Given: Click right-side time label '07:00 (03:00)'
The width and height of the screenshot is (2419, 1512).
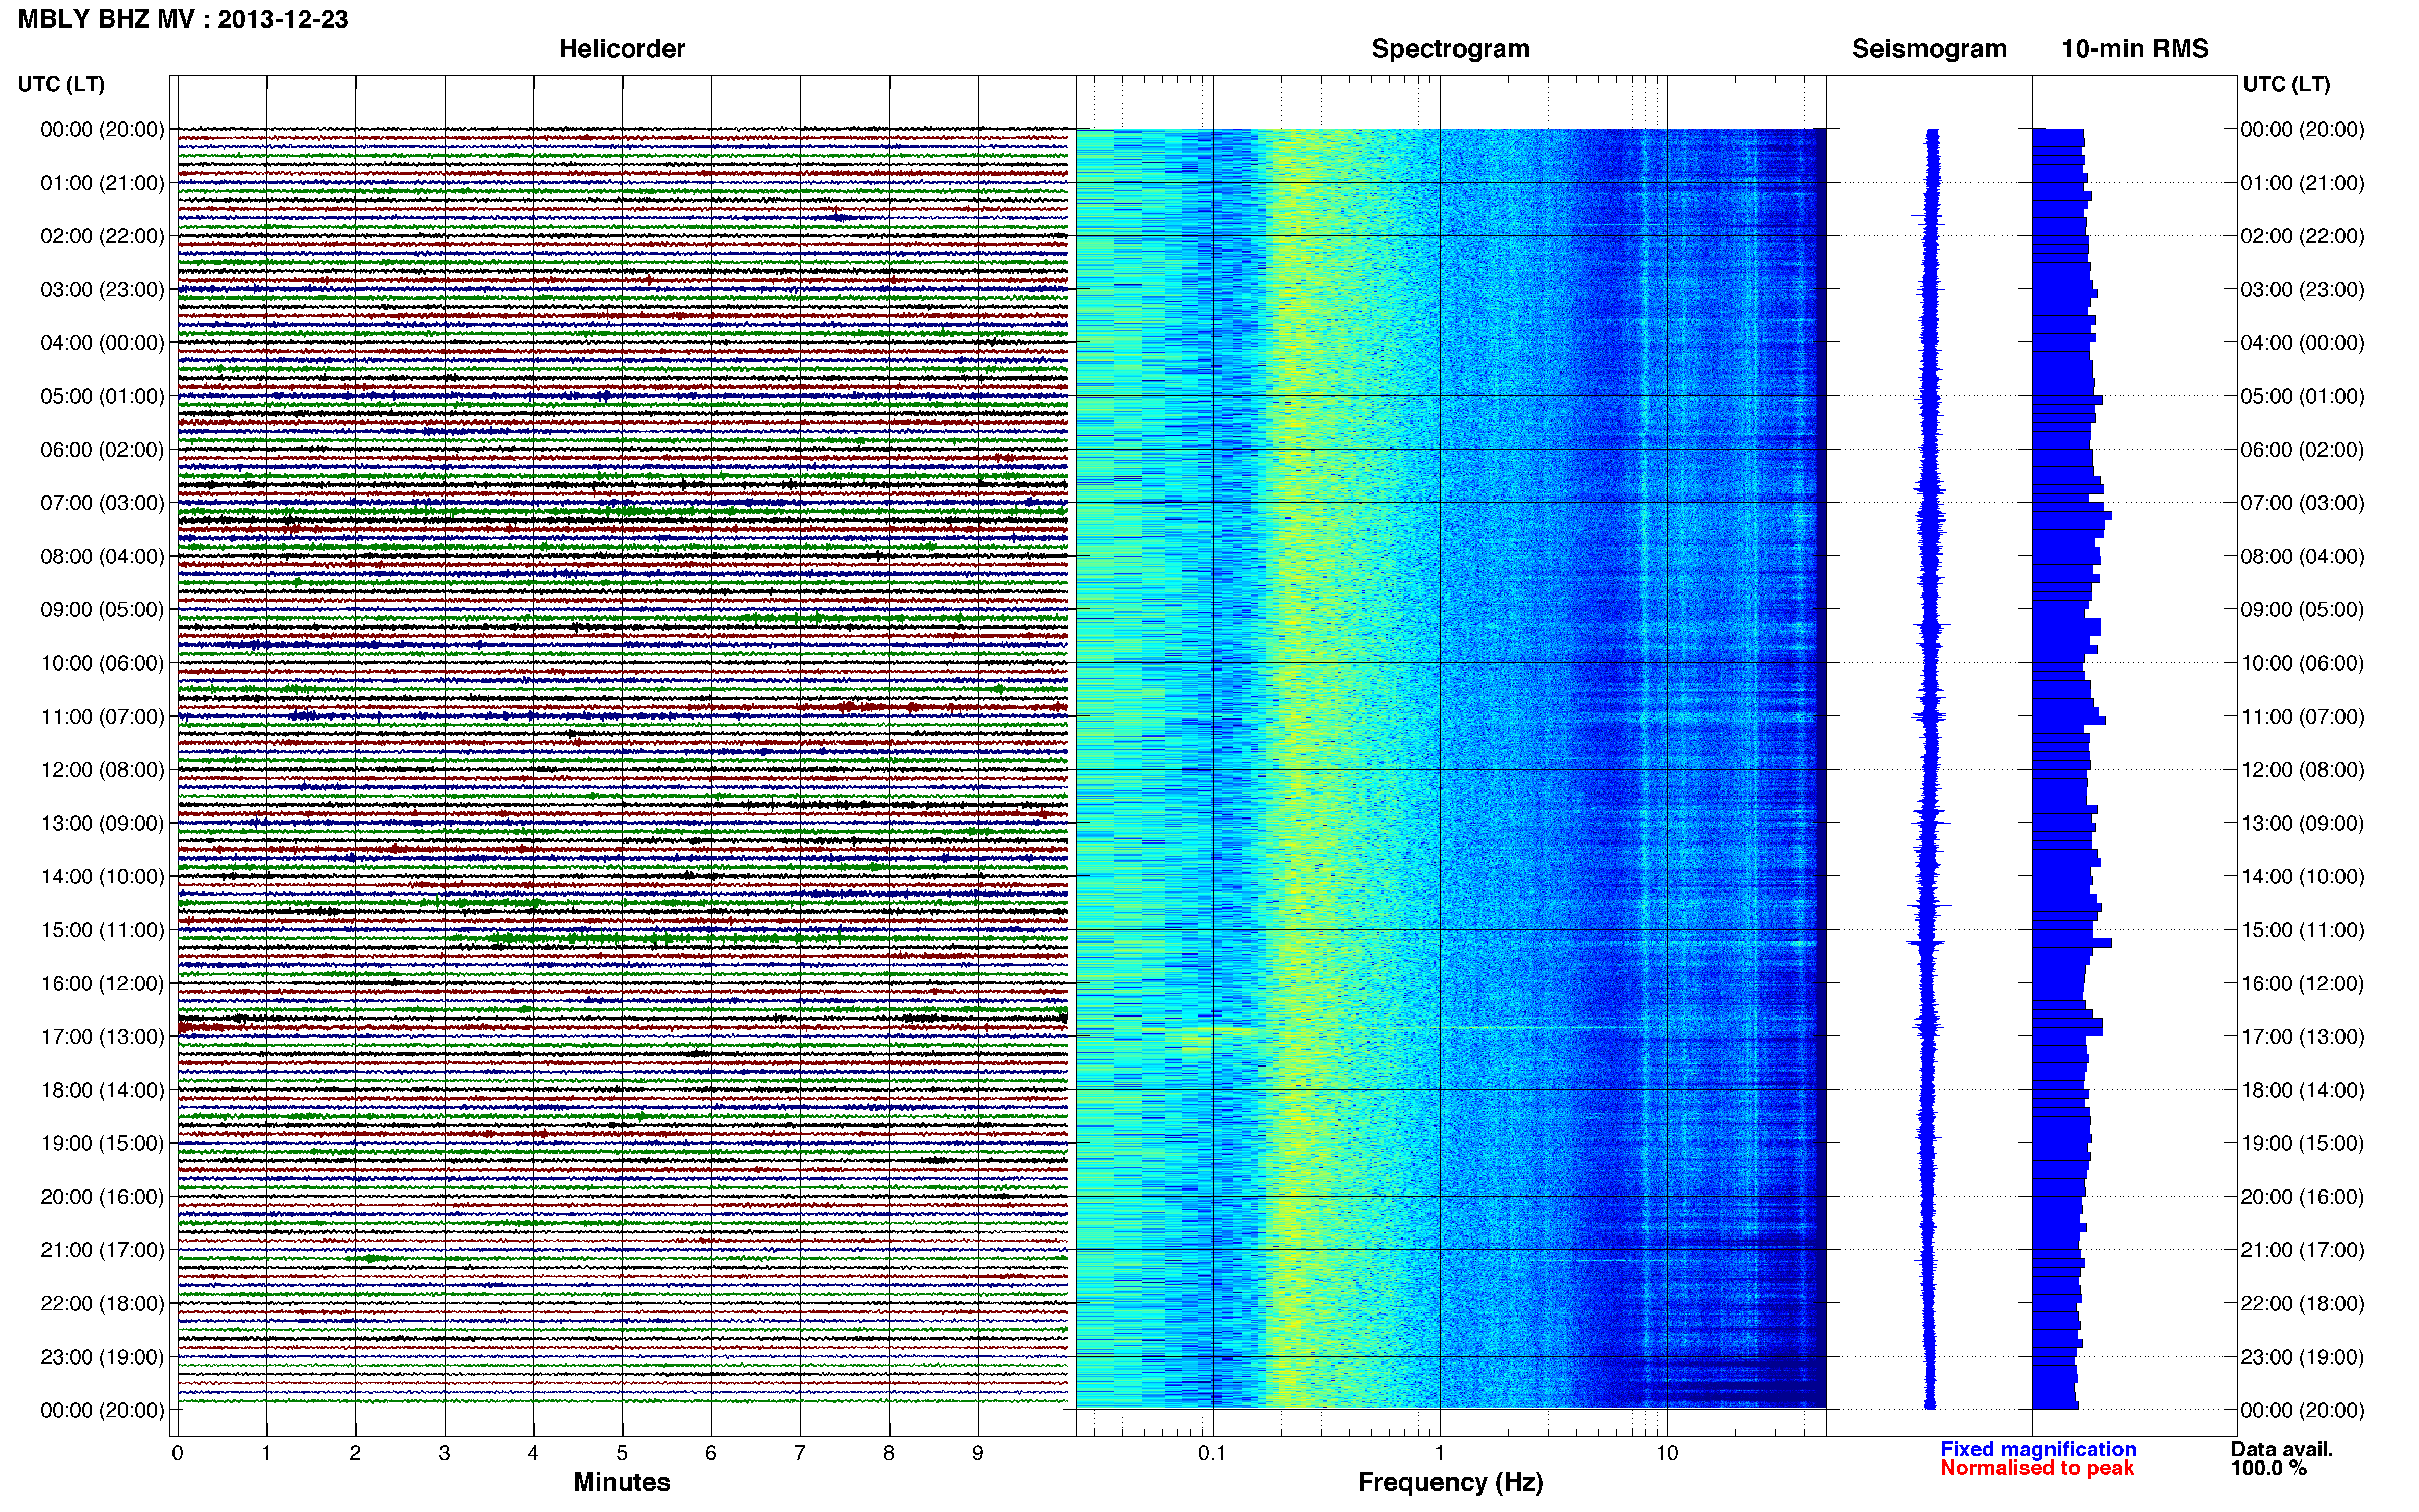Looking at the screenshot, I should [x=2303, y=503].
